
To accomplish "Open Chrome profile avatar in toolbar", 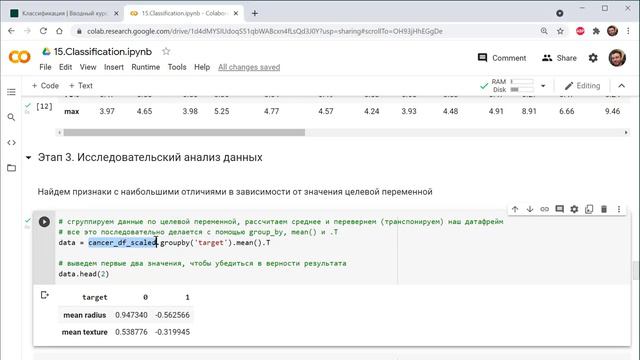I will pos(612,31).
